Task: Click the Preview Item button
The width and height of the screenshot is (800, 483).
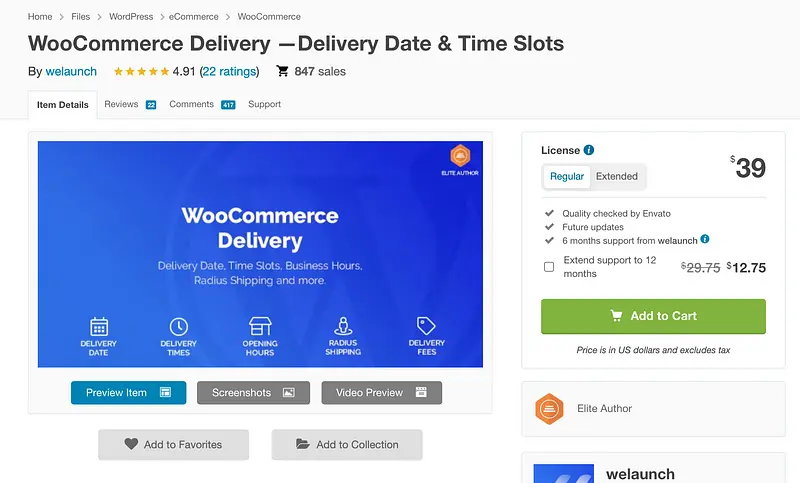Action: (x=128, y=393)
